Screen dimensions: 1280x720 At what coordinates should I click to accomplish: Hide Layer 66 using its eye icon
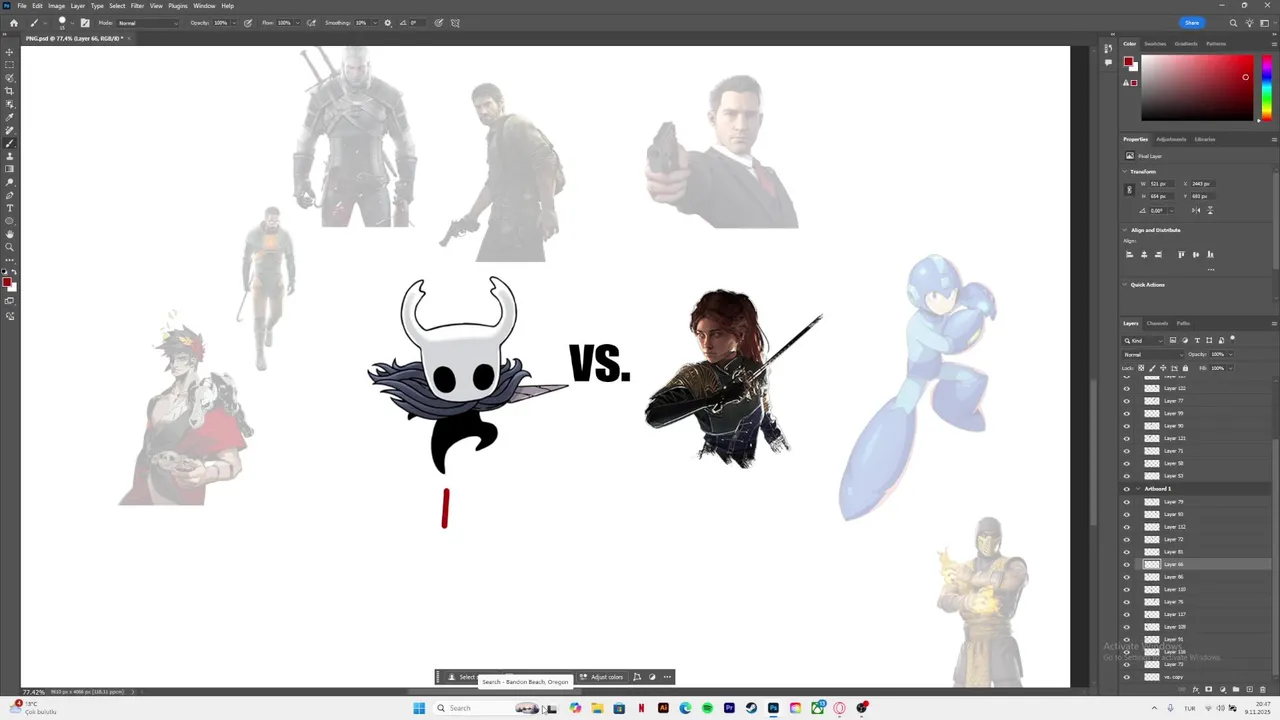coord(1127,564)
